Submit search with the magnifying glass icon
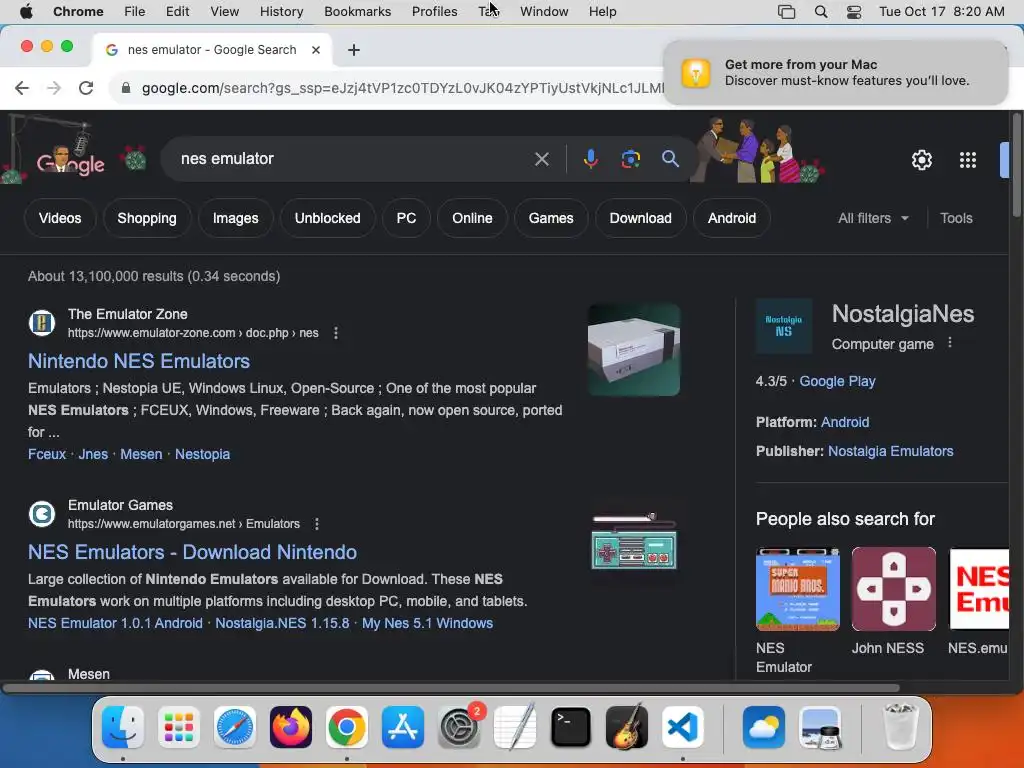The width and height of the screenshot is (1024, 768). click(670, 159)
